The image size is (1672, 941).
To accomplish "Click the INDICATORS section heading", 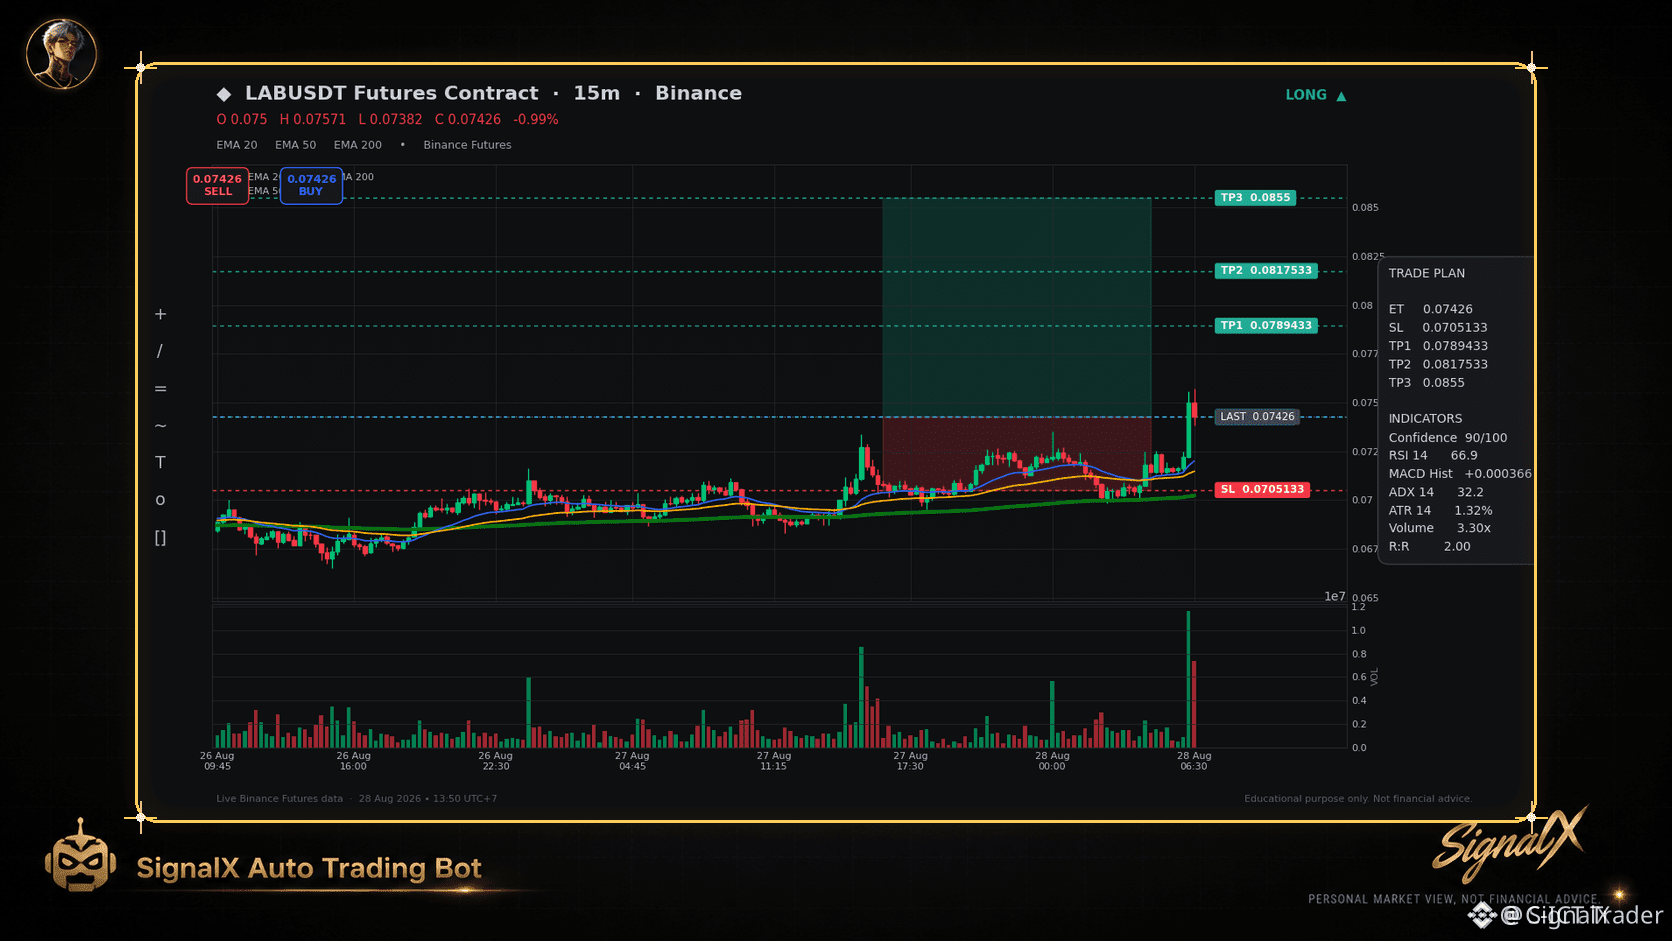I will pos(1425,419).
